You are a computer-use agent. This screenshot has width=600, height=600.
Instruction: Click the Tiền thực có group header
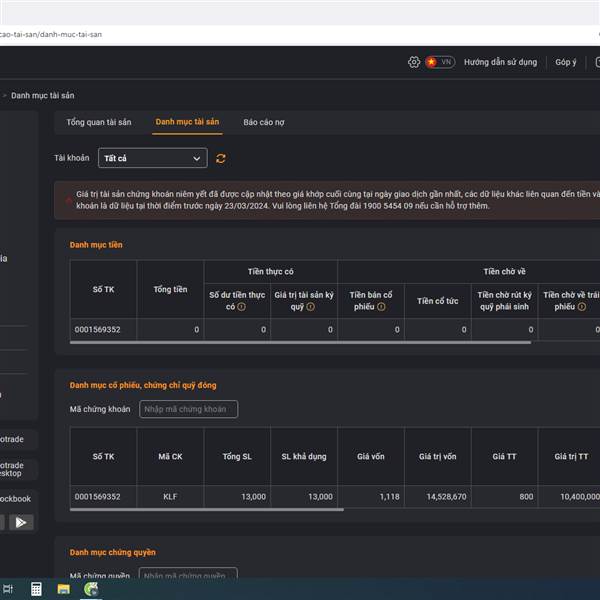pos(271,272)
